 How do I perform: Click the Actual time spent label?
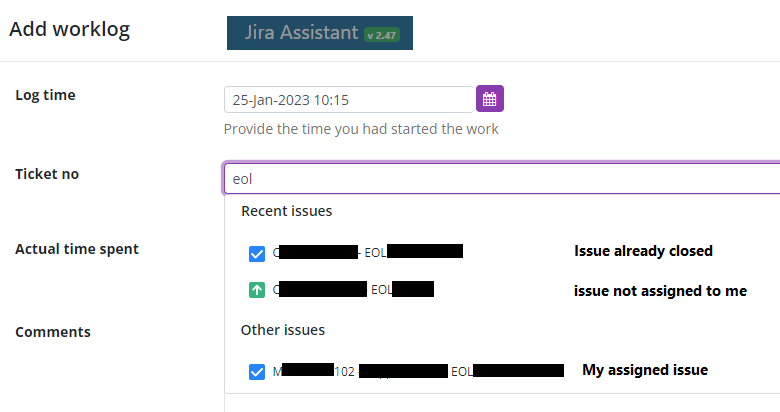pos(77,249)
